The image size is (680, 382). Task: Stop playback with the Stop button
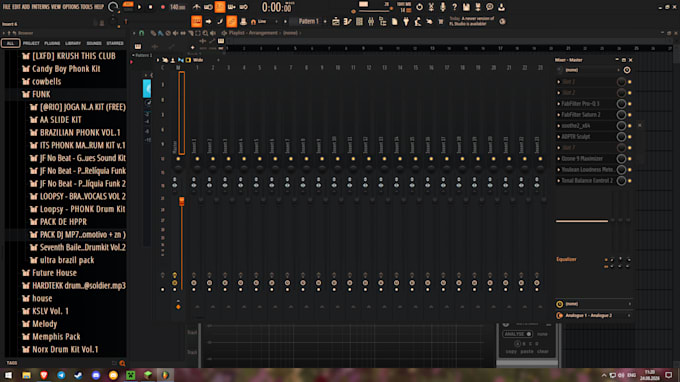pos(150,7)
